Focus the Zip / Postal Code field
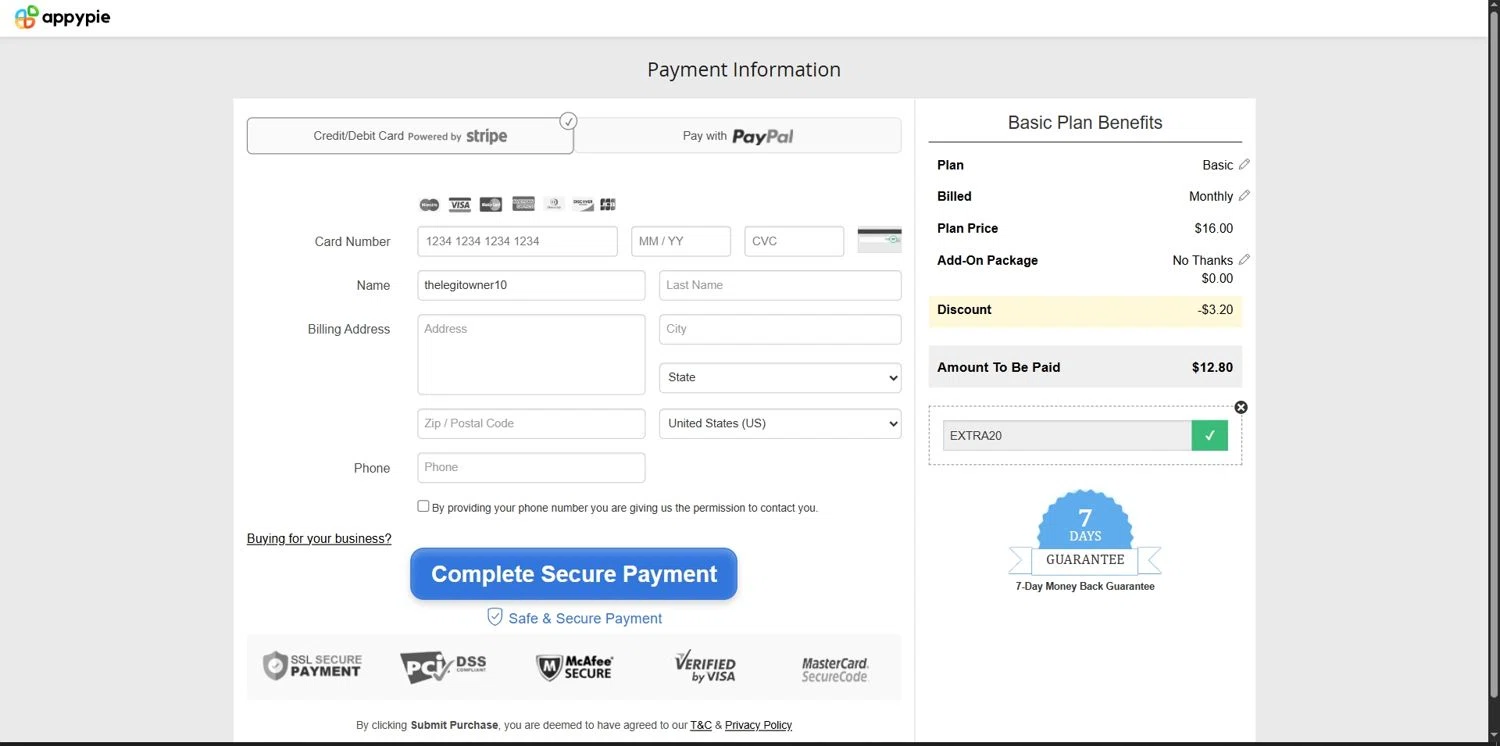Image resolution: width=1500 pixels, height=746 pixels. pyautogui.click(x=531, y=424)
